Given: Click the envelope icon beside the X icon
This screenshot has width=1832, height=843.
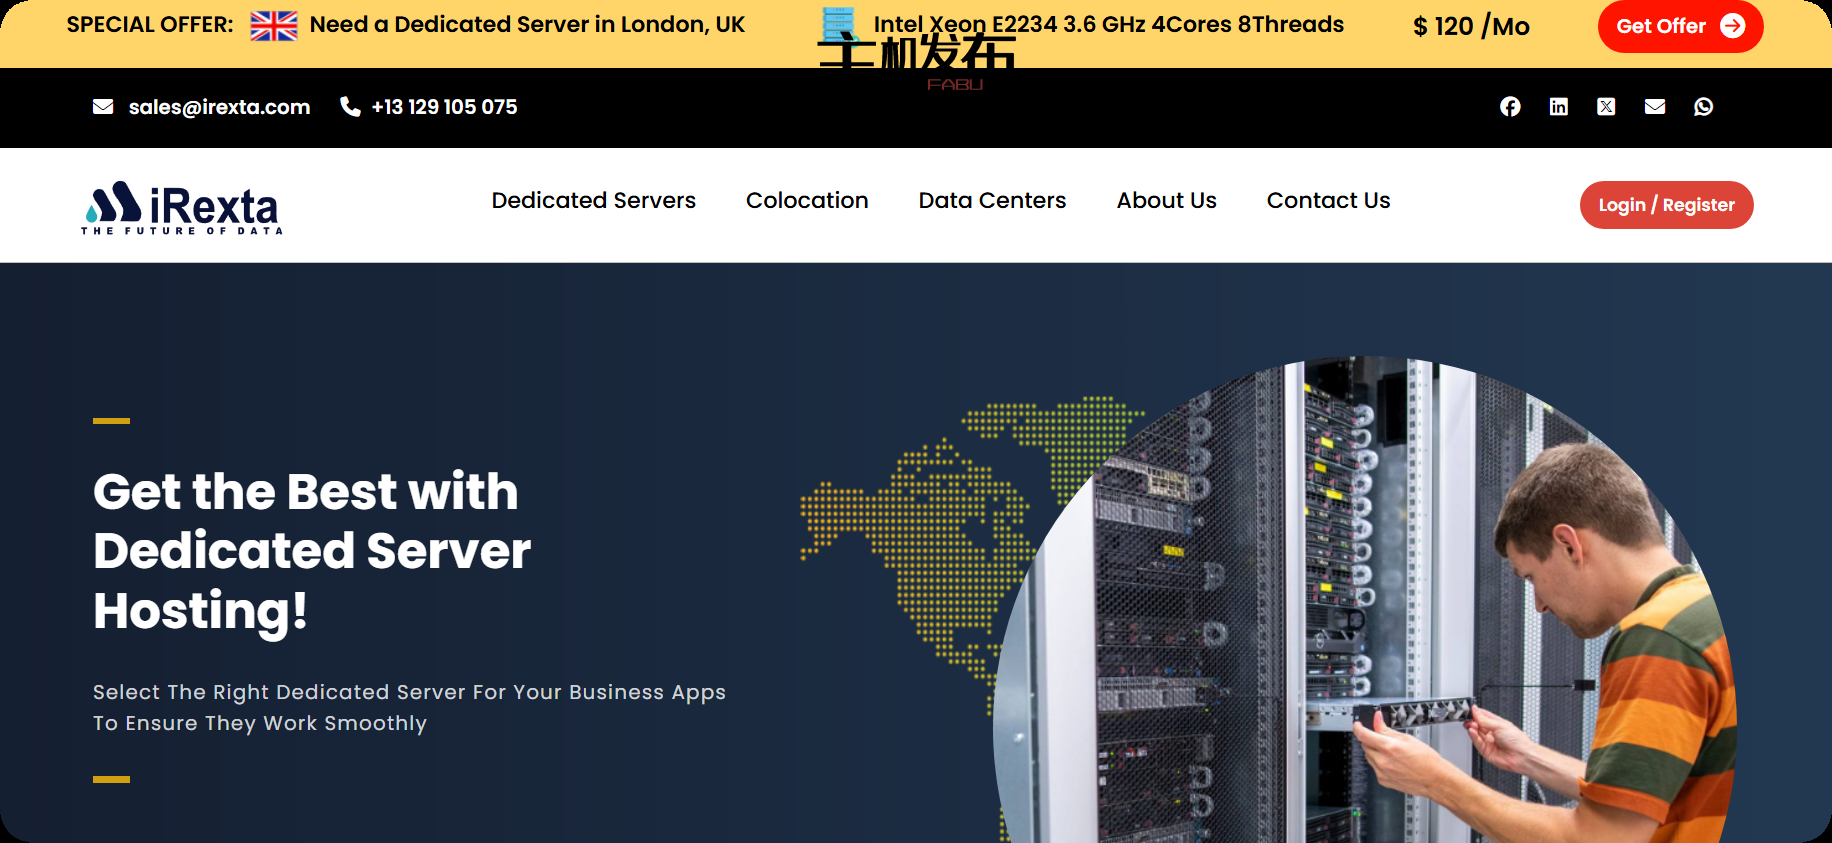Looking at the screenshot, I should pyautogui.click(x=1655, y=107).
